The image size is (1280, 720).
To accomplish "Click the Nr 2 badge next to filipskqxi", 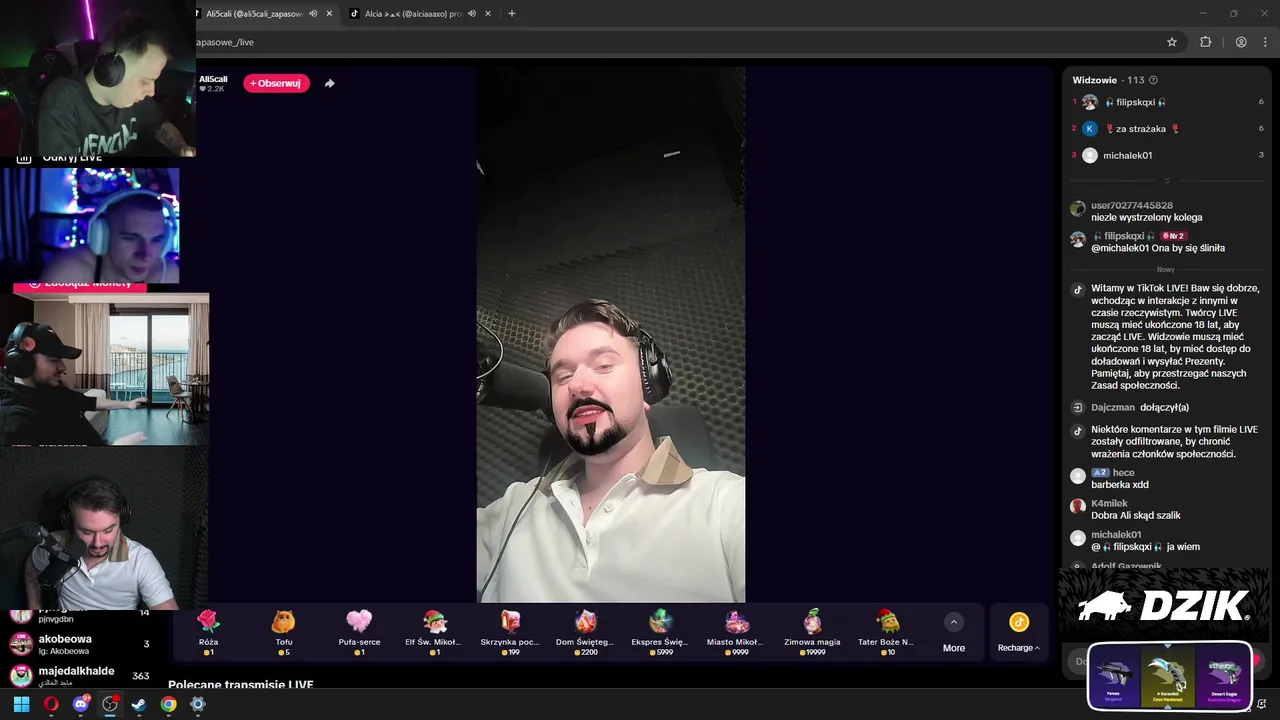I will (x=1173, y=236).
